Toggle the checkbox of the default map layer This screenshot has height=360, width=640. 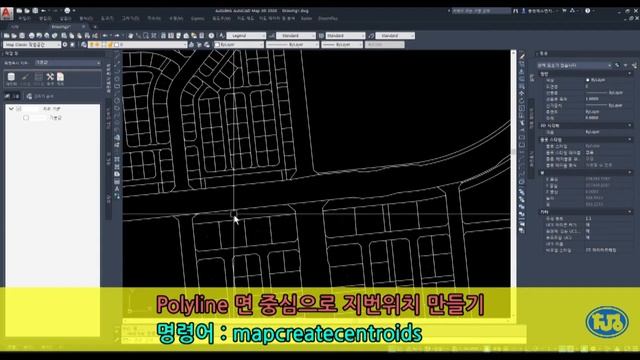point(26,118)
